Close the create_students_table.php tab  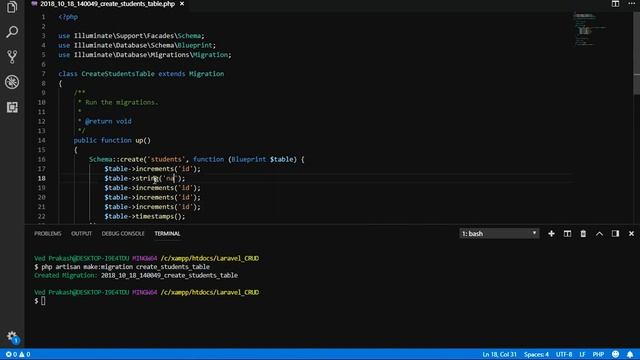tap(182, 4)
